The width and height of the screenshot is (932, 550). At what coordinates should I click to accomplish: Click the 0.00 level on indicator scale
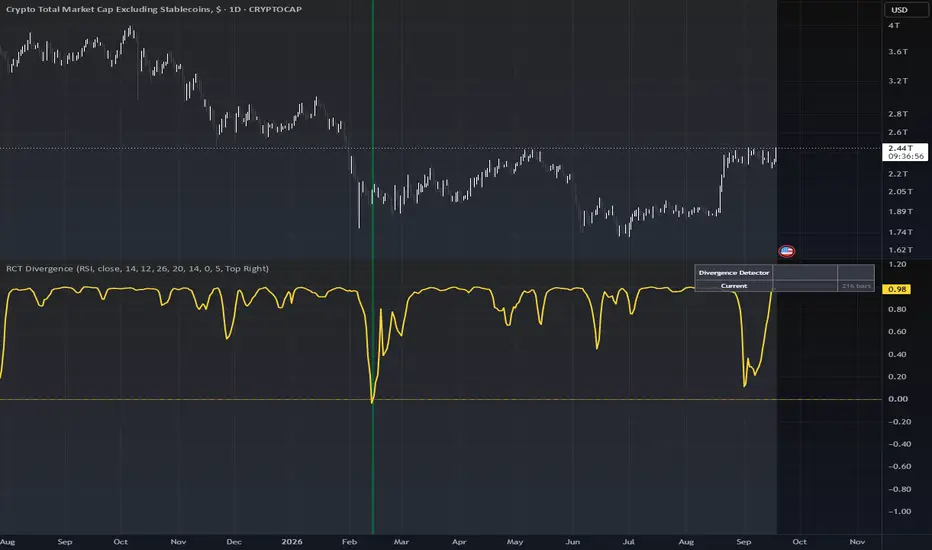pyautogui.click(x=898, y=399)
